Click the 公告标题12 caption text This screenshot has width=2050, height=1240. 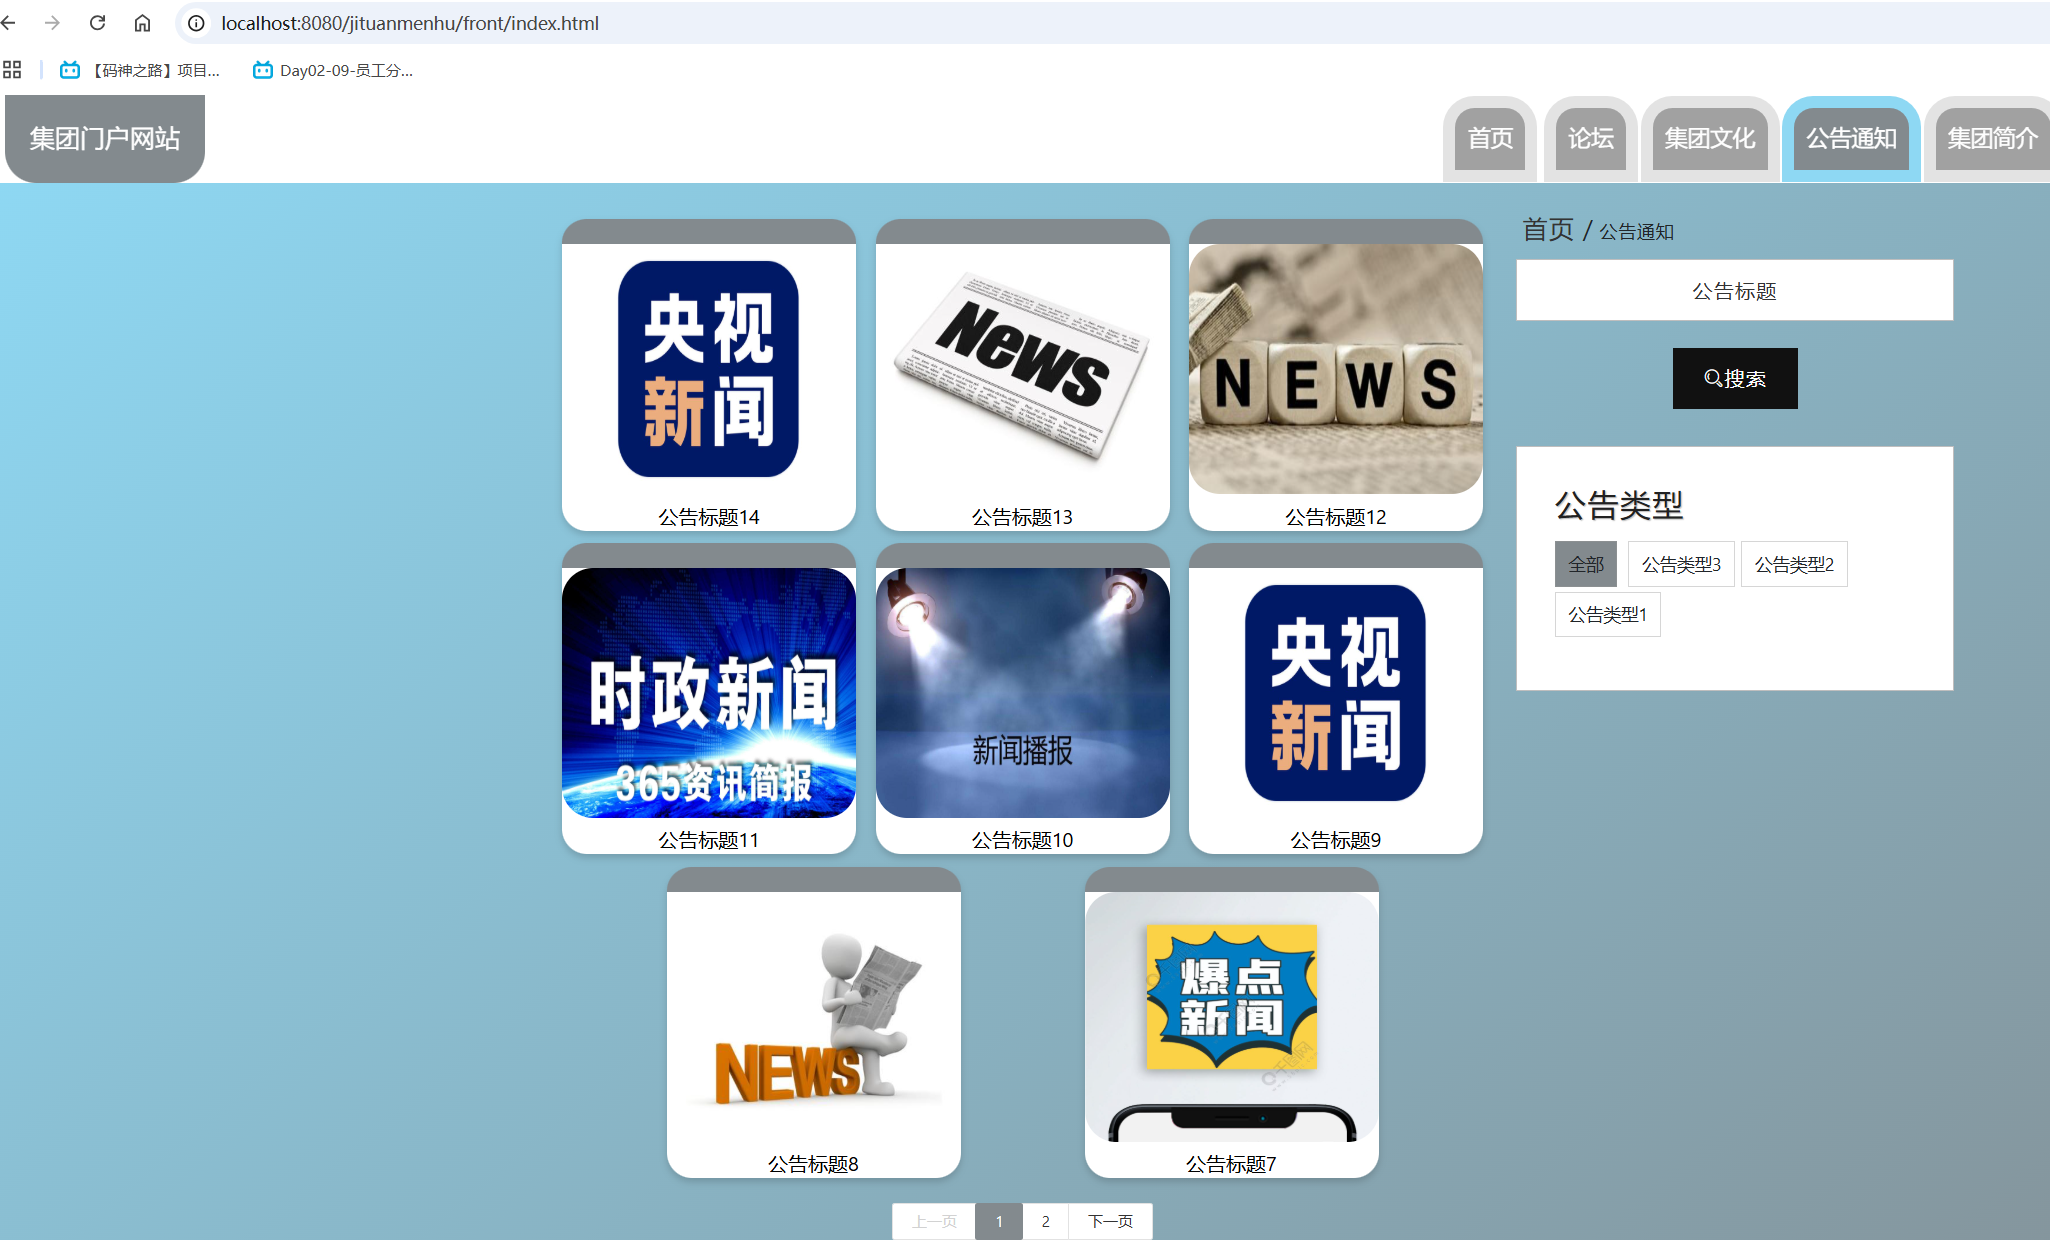pos(1335,517)
